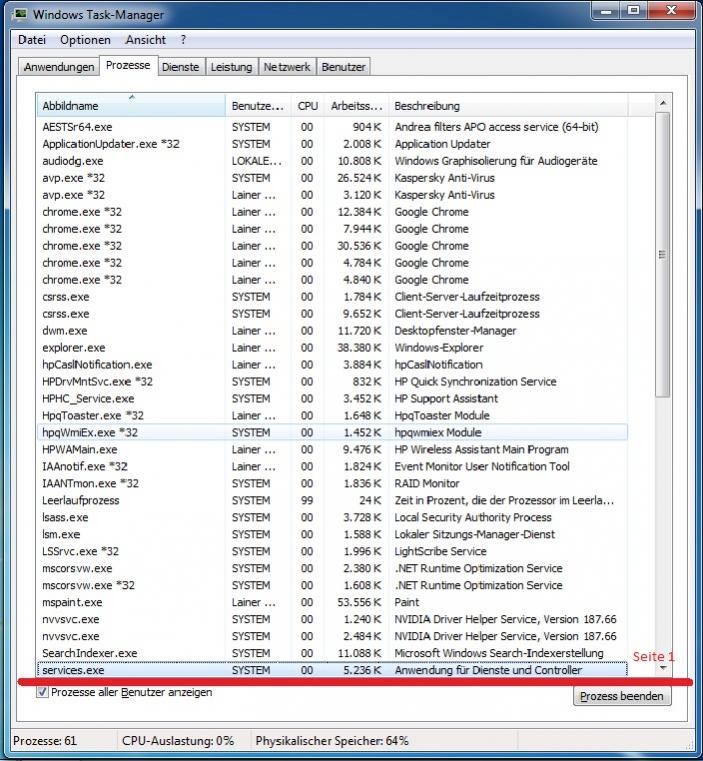This screenshot has width=703, height=761.
Task: Minimize the Task-Manager window
Action: 605,10
